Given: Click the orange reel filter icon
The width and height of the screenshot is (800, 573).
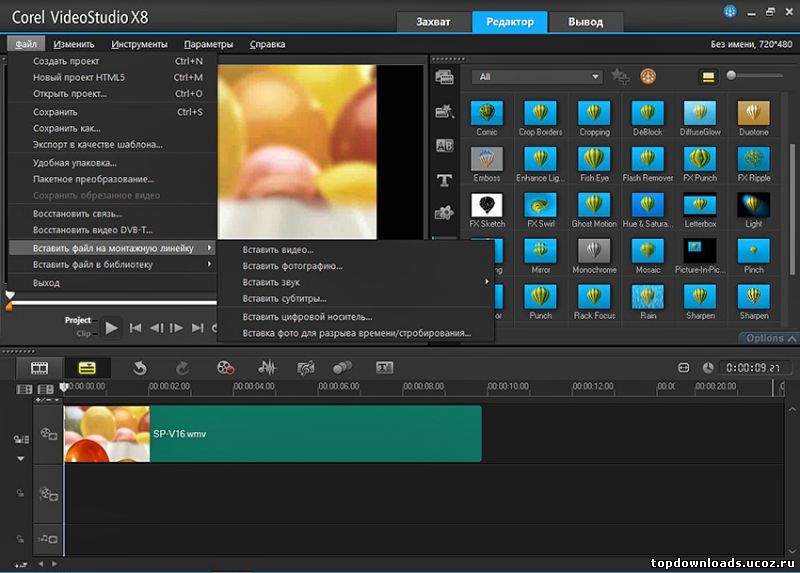Looking at the screenshot, I should (x=648, y=77).
